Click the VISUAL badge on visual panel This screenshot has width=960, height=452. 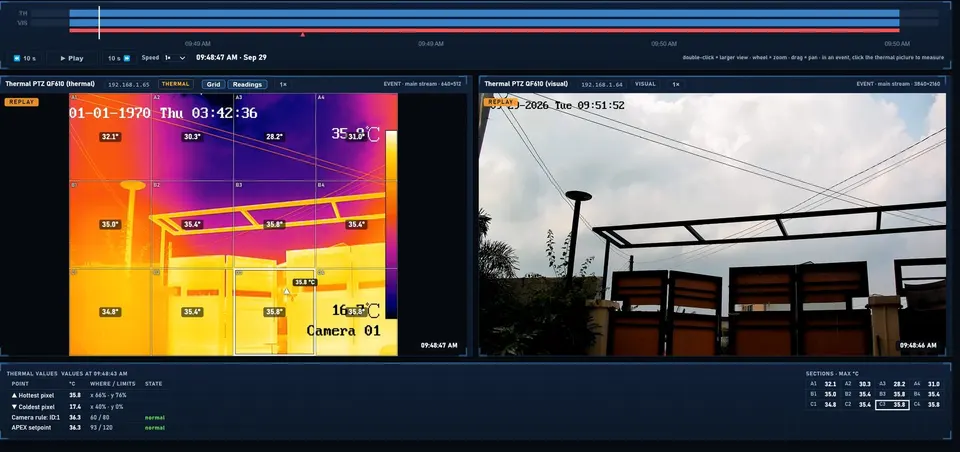(x=645, y=84)
